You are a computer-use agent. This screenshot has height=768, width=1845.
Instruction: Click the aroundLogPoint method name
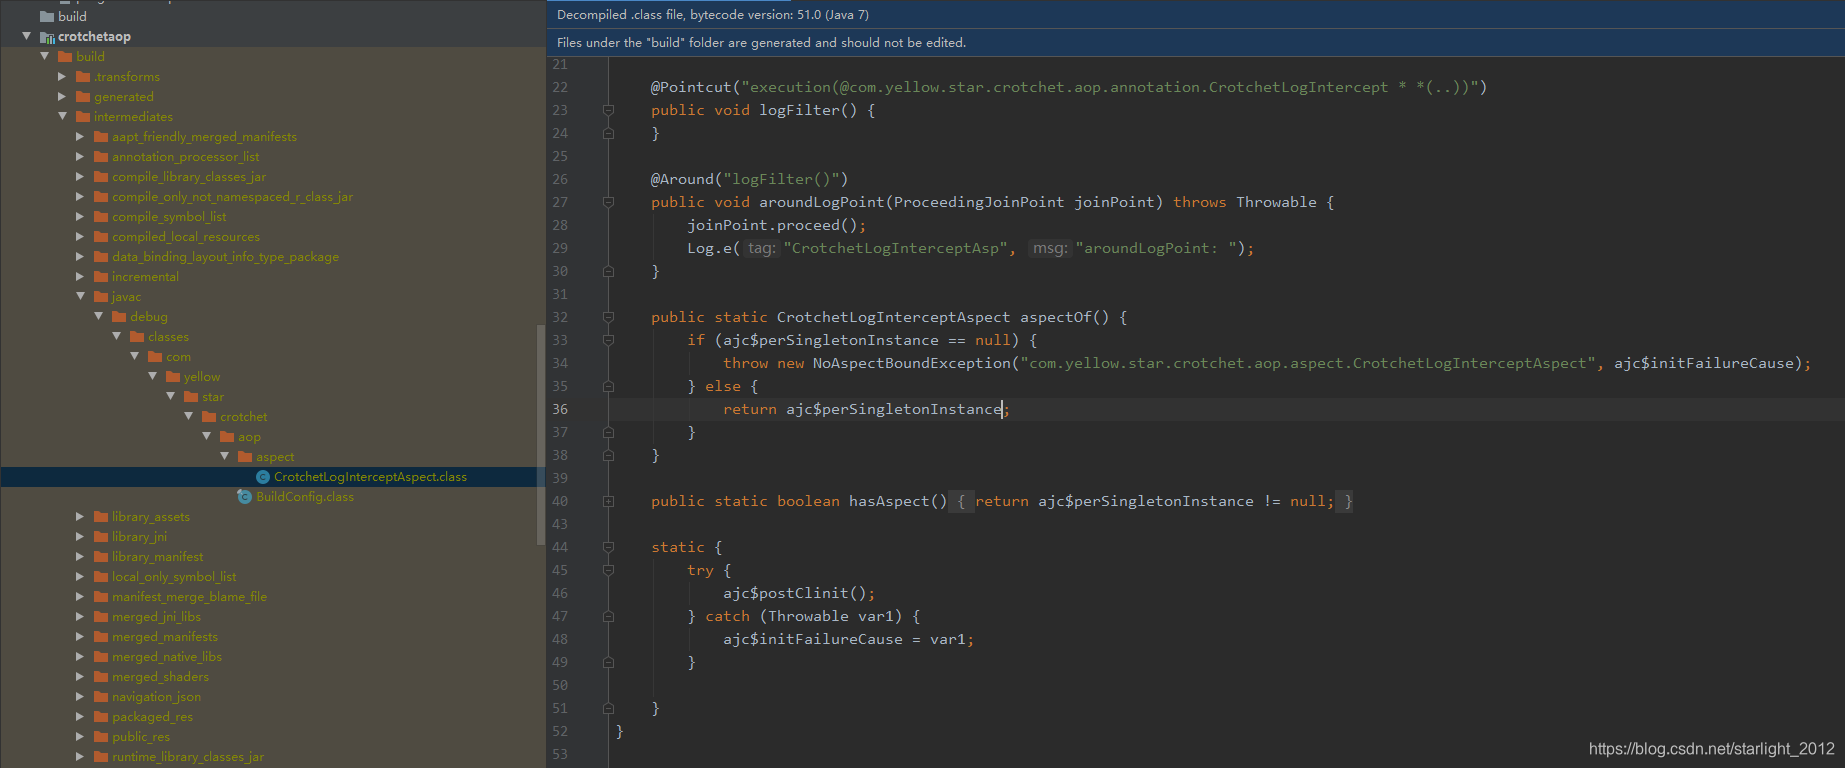click(822, 202)
